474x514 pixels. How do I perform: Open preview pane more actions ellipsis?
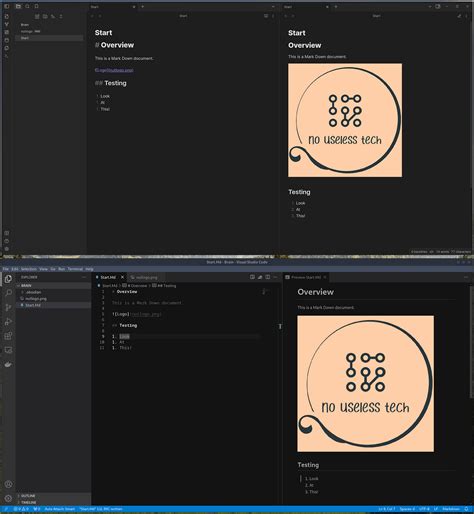pos(466,277)
